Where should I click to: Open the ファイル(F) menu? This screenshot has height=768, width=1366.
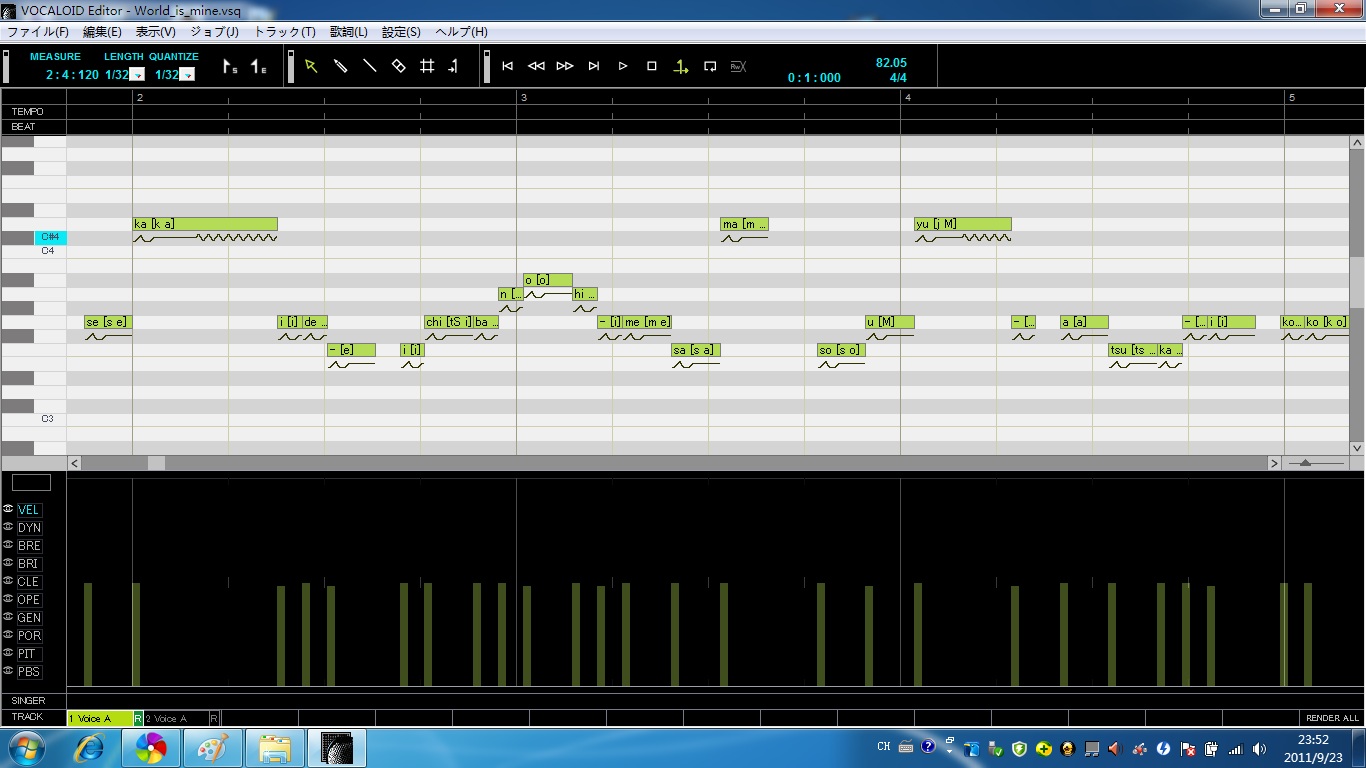click(38, 32)
